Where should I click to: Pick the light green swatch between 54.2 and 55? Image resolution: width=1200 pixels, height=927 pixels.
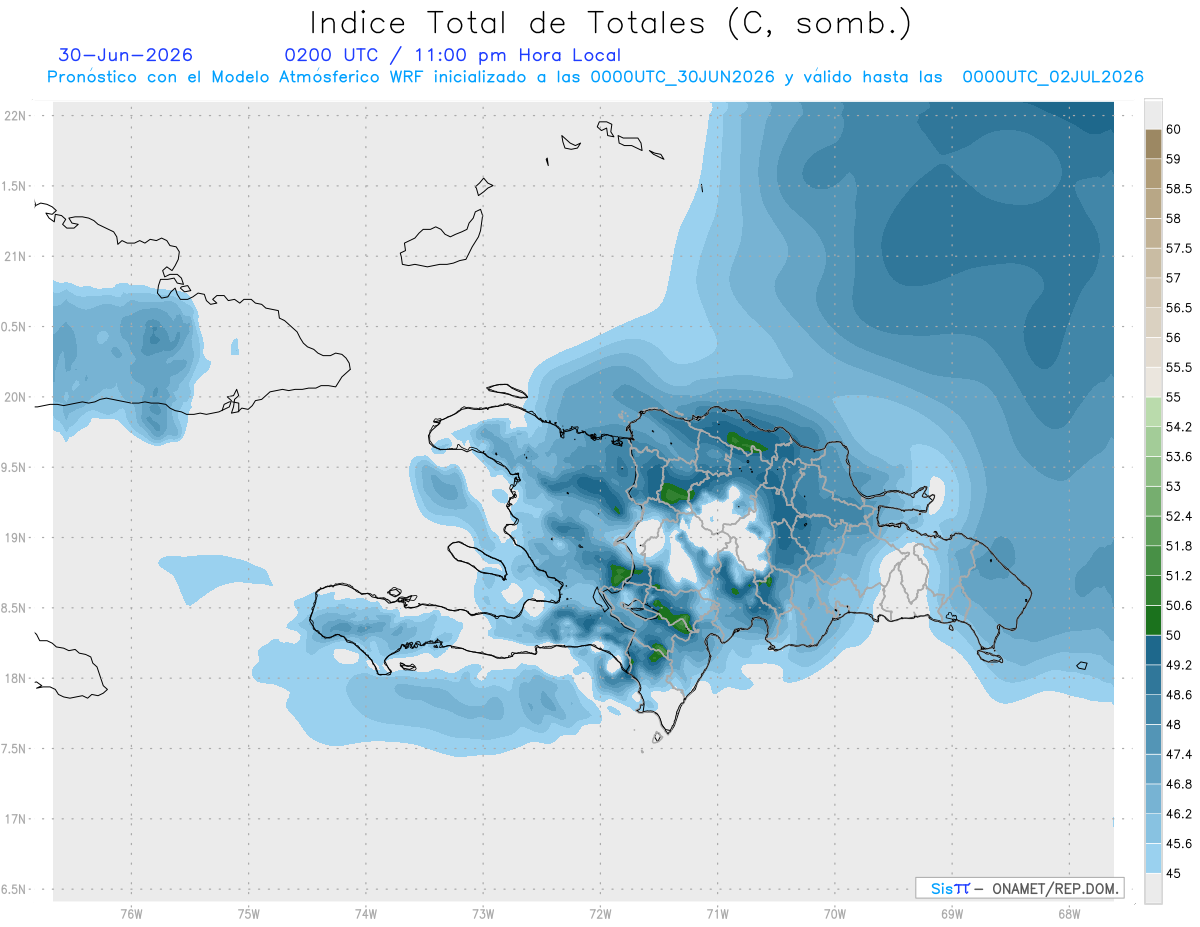tap(1153, 412)
